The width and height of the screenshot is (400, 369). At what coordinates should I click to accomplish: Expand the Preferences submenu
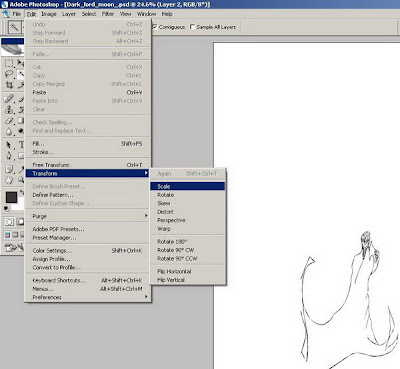pyautogui.click(x=146, y=297)
